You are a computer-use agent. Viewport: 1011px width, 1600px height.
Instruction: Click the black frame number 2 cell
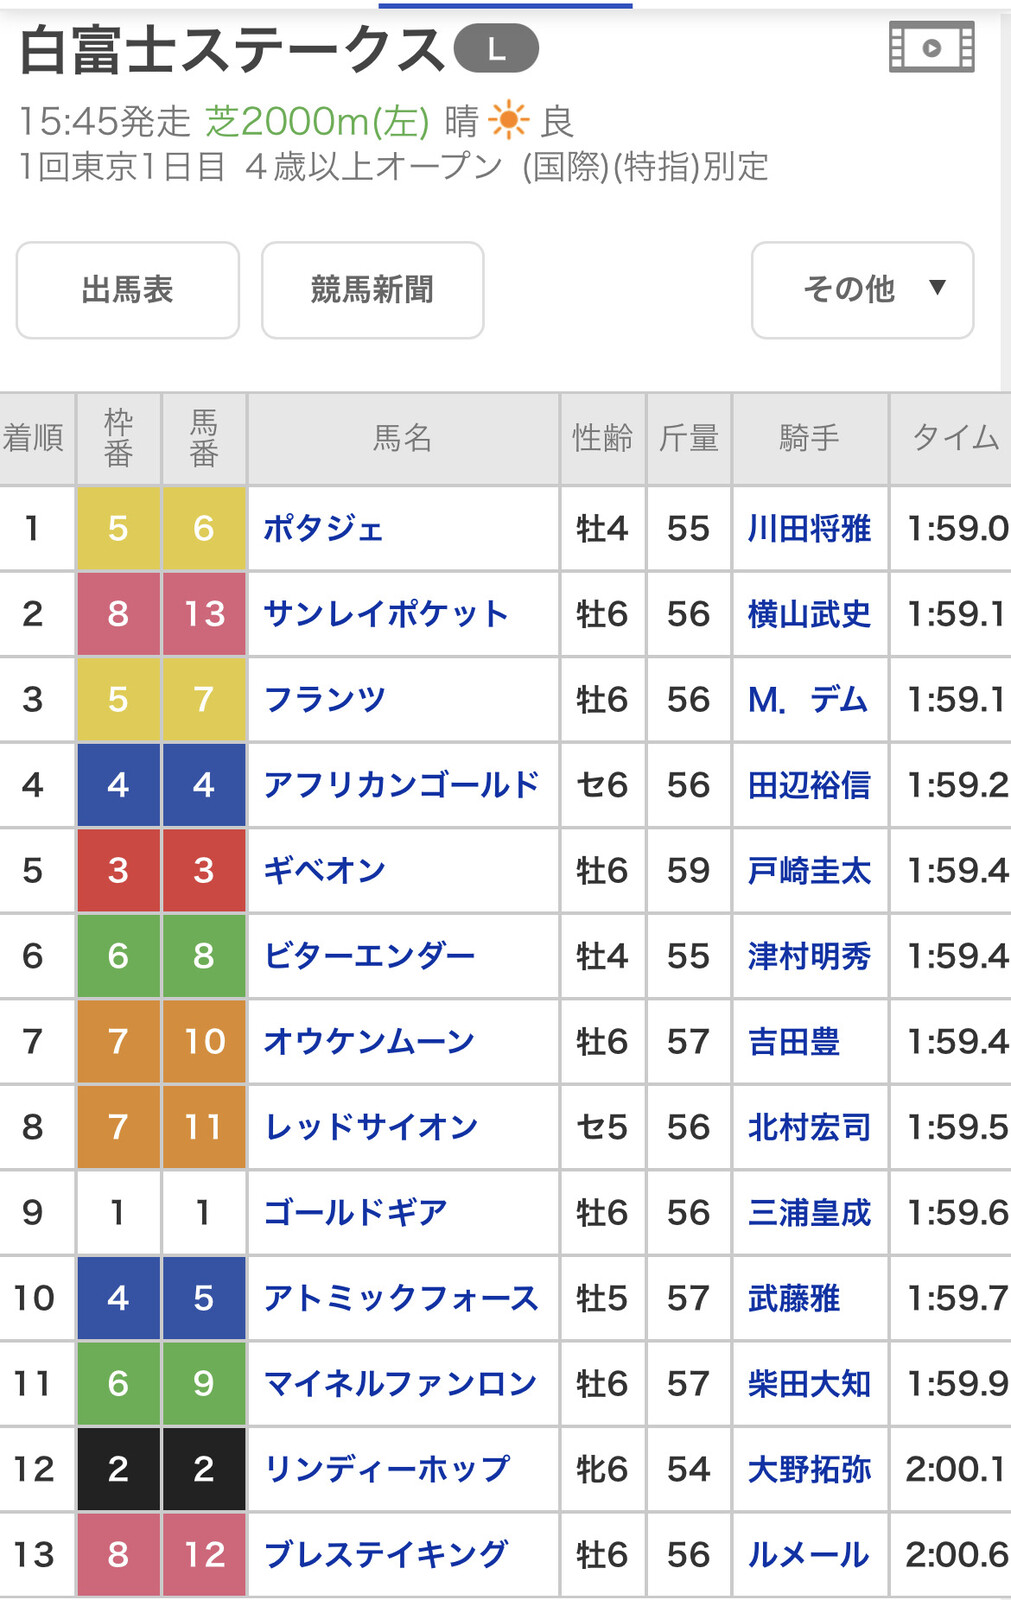[118, 1469]
